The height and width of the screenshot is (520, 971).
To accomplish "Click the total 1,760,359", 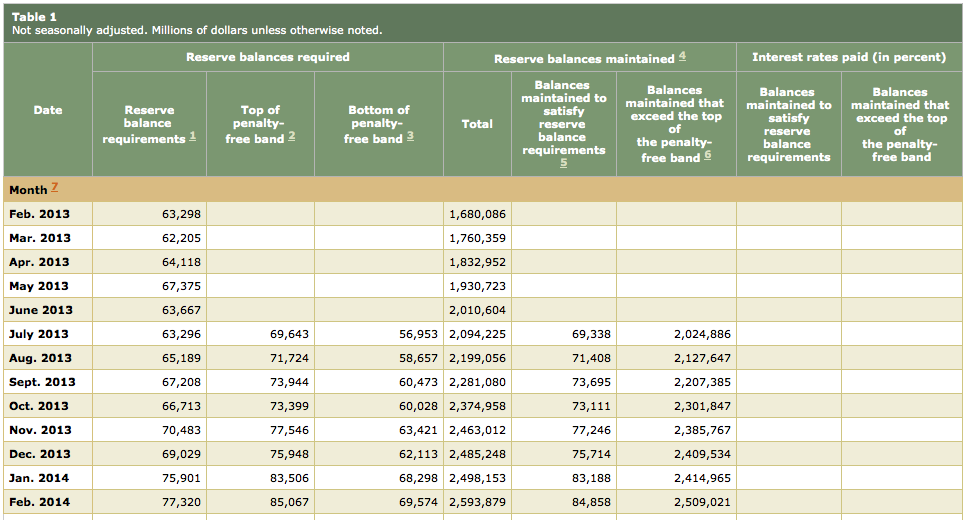I will (477, 238).
